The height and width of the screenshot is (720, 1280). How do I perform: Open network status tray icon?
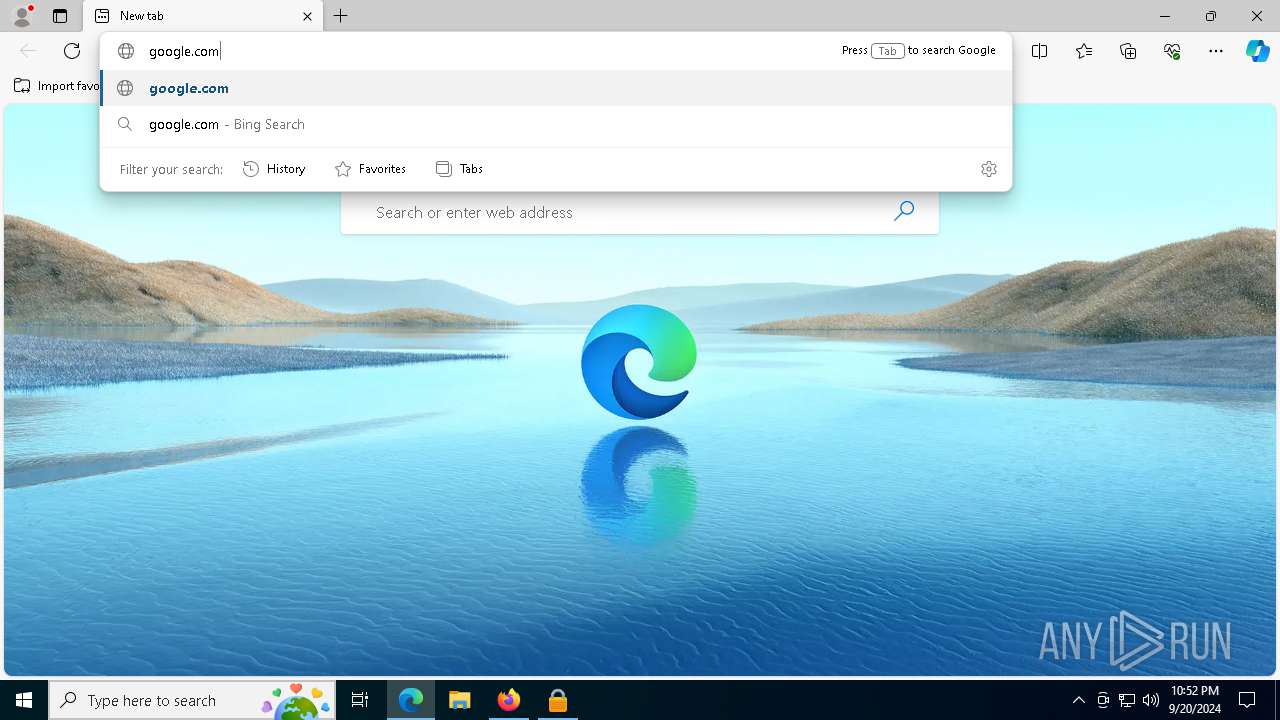[x=1127, y=700]
